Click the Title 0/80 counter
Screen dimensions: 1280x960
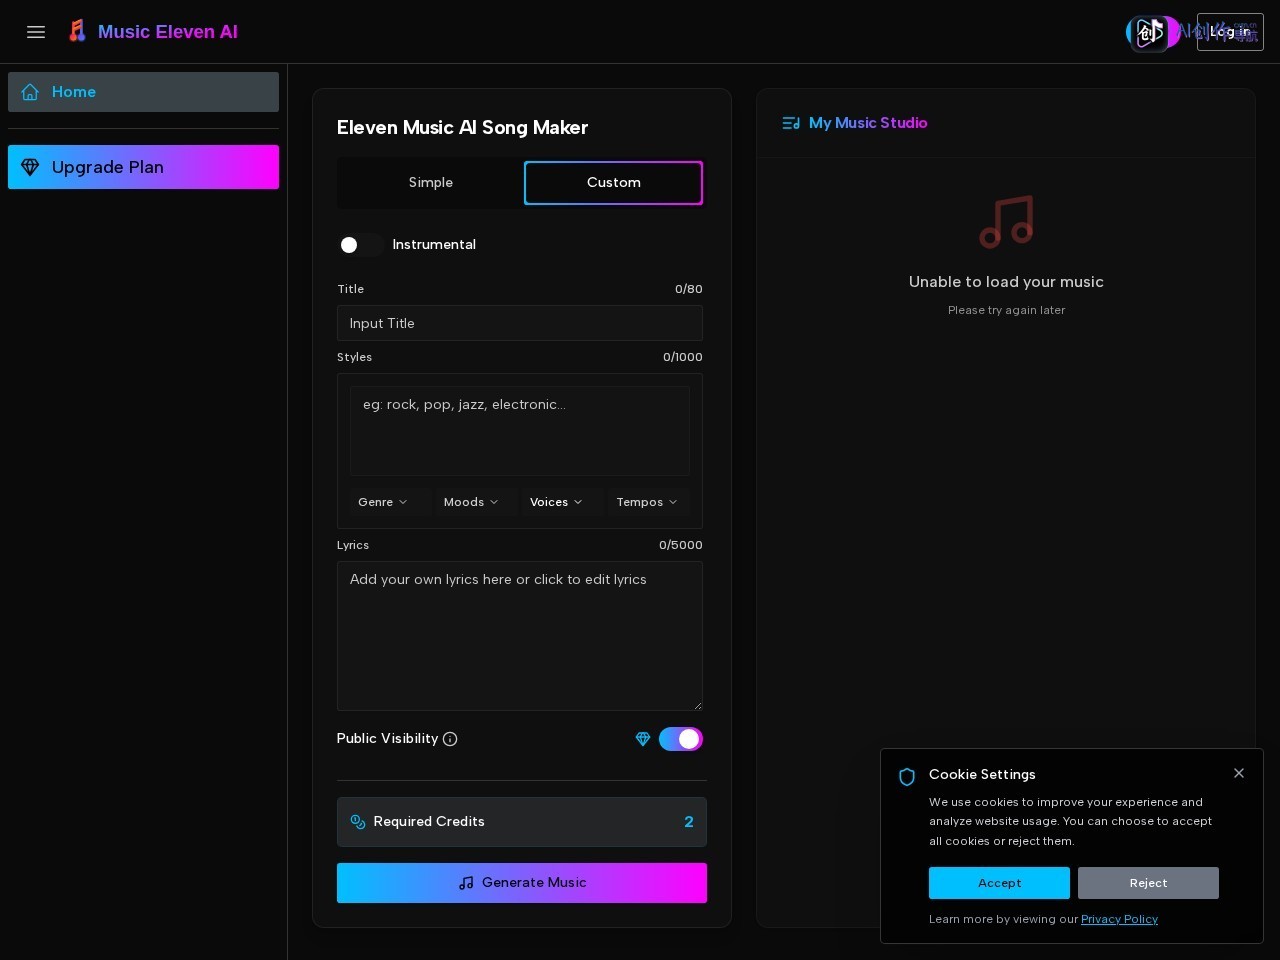tap(689, 289)
